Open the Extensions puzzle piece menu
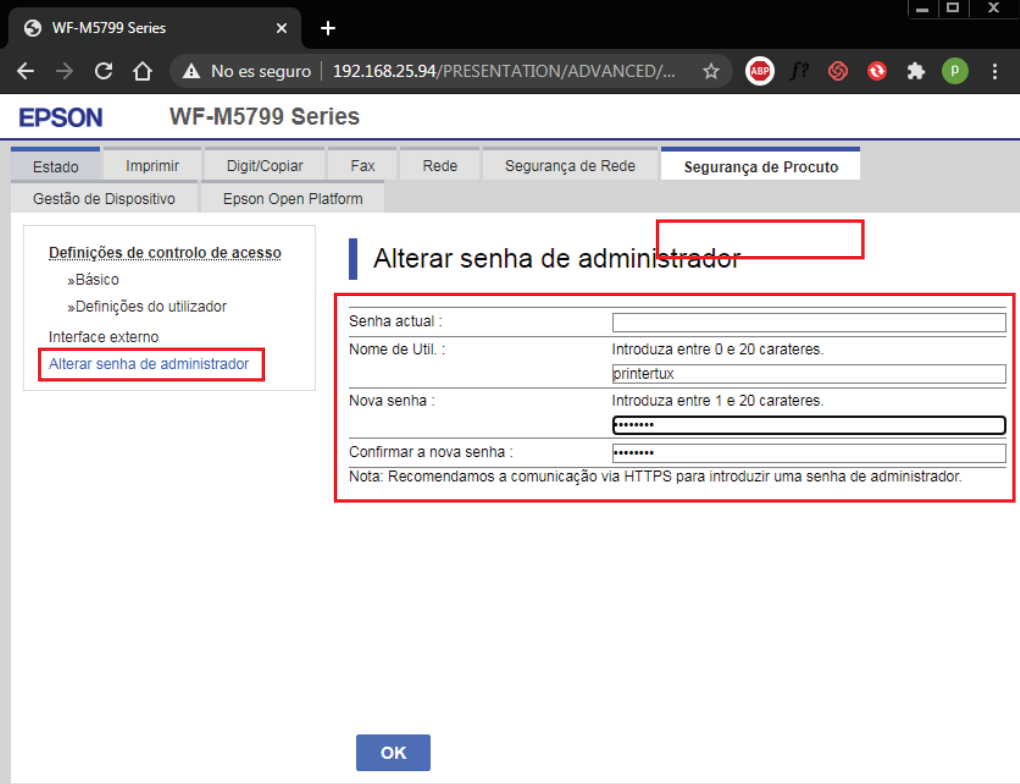 click(915, 71)
